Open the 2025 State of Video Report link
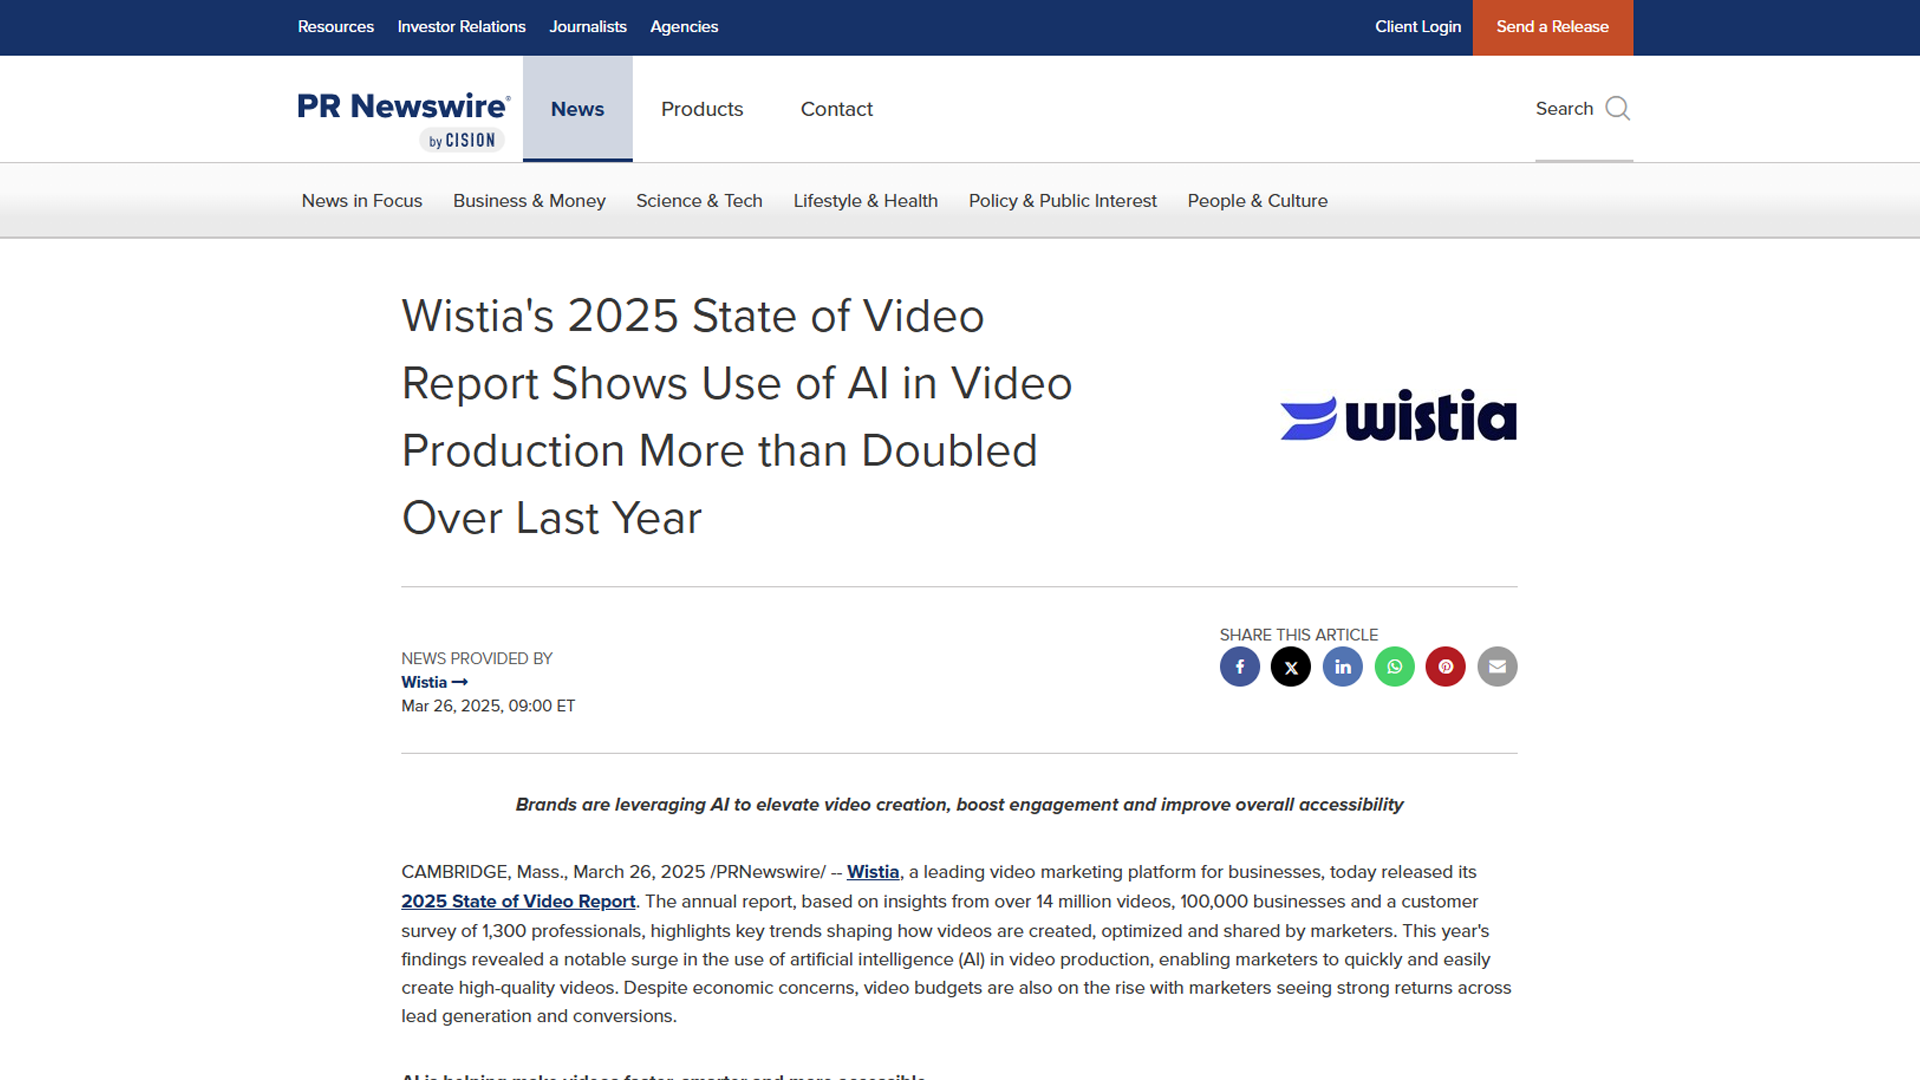 [x=518, y=901]
